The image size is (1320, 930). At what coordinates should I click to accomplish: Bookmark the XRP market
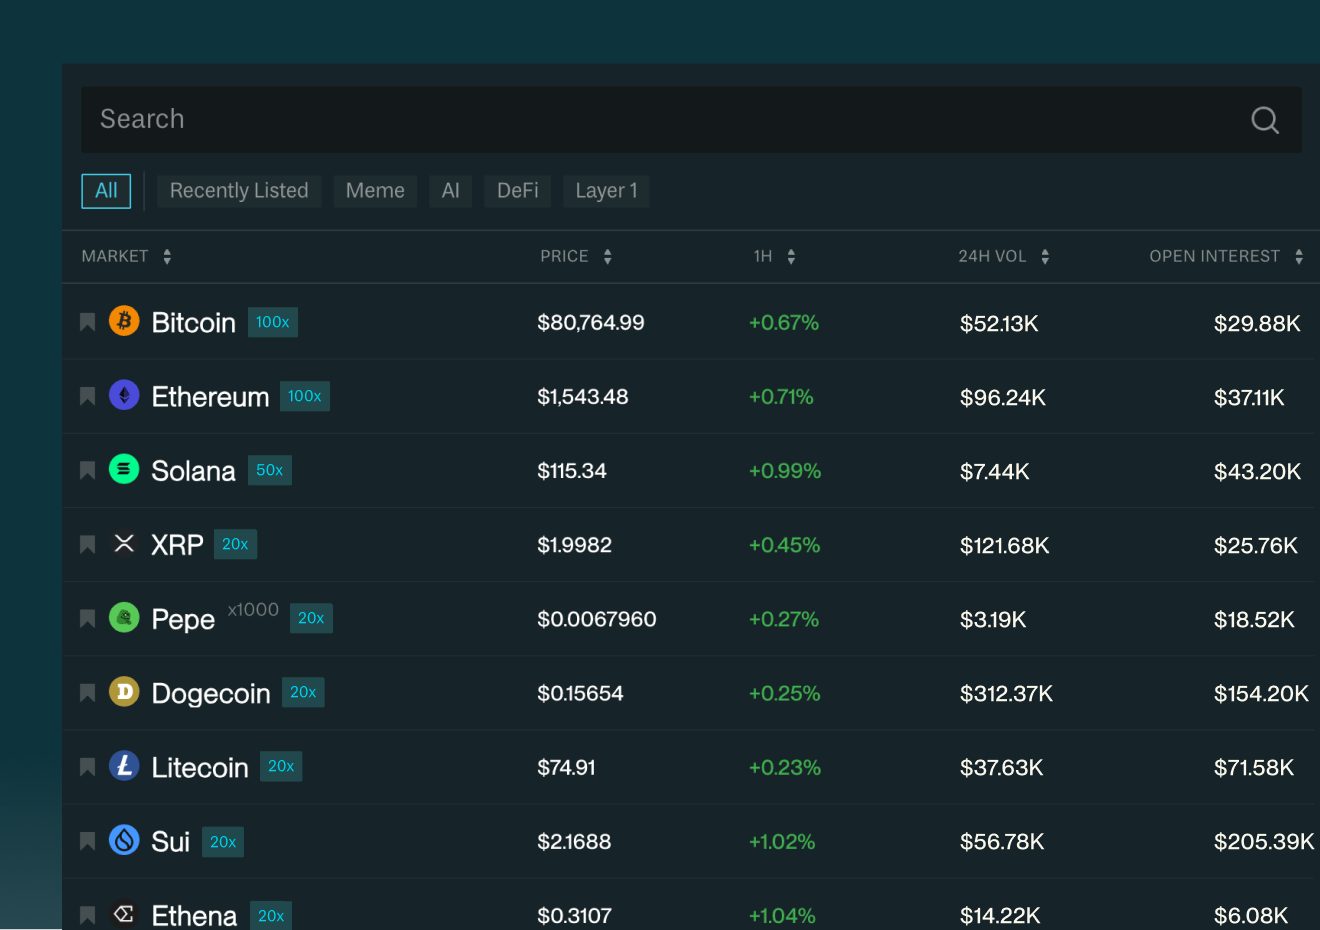coord(88,544)
